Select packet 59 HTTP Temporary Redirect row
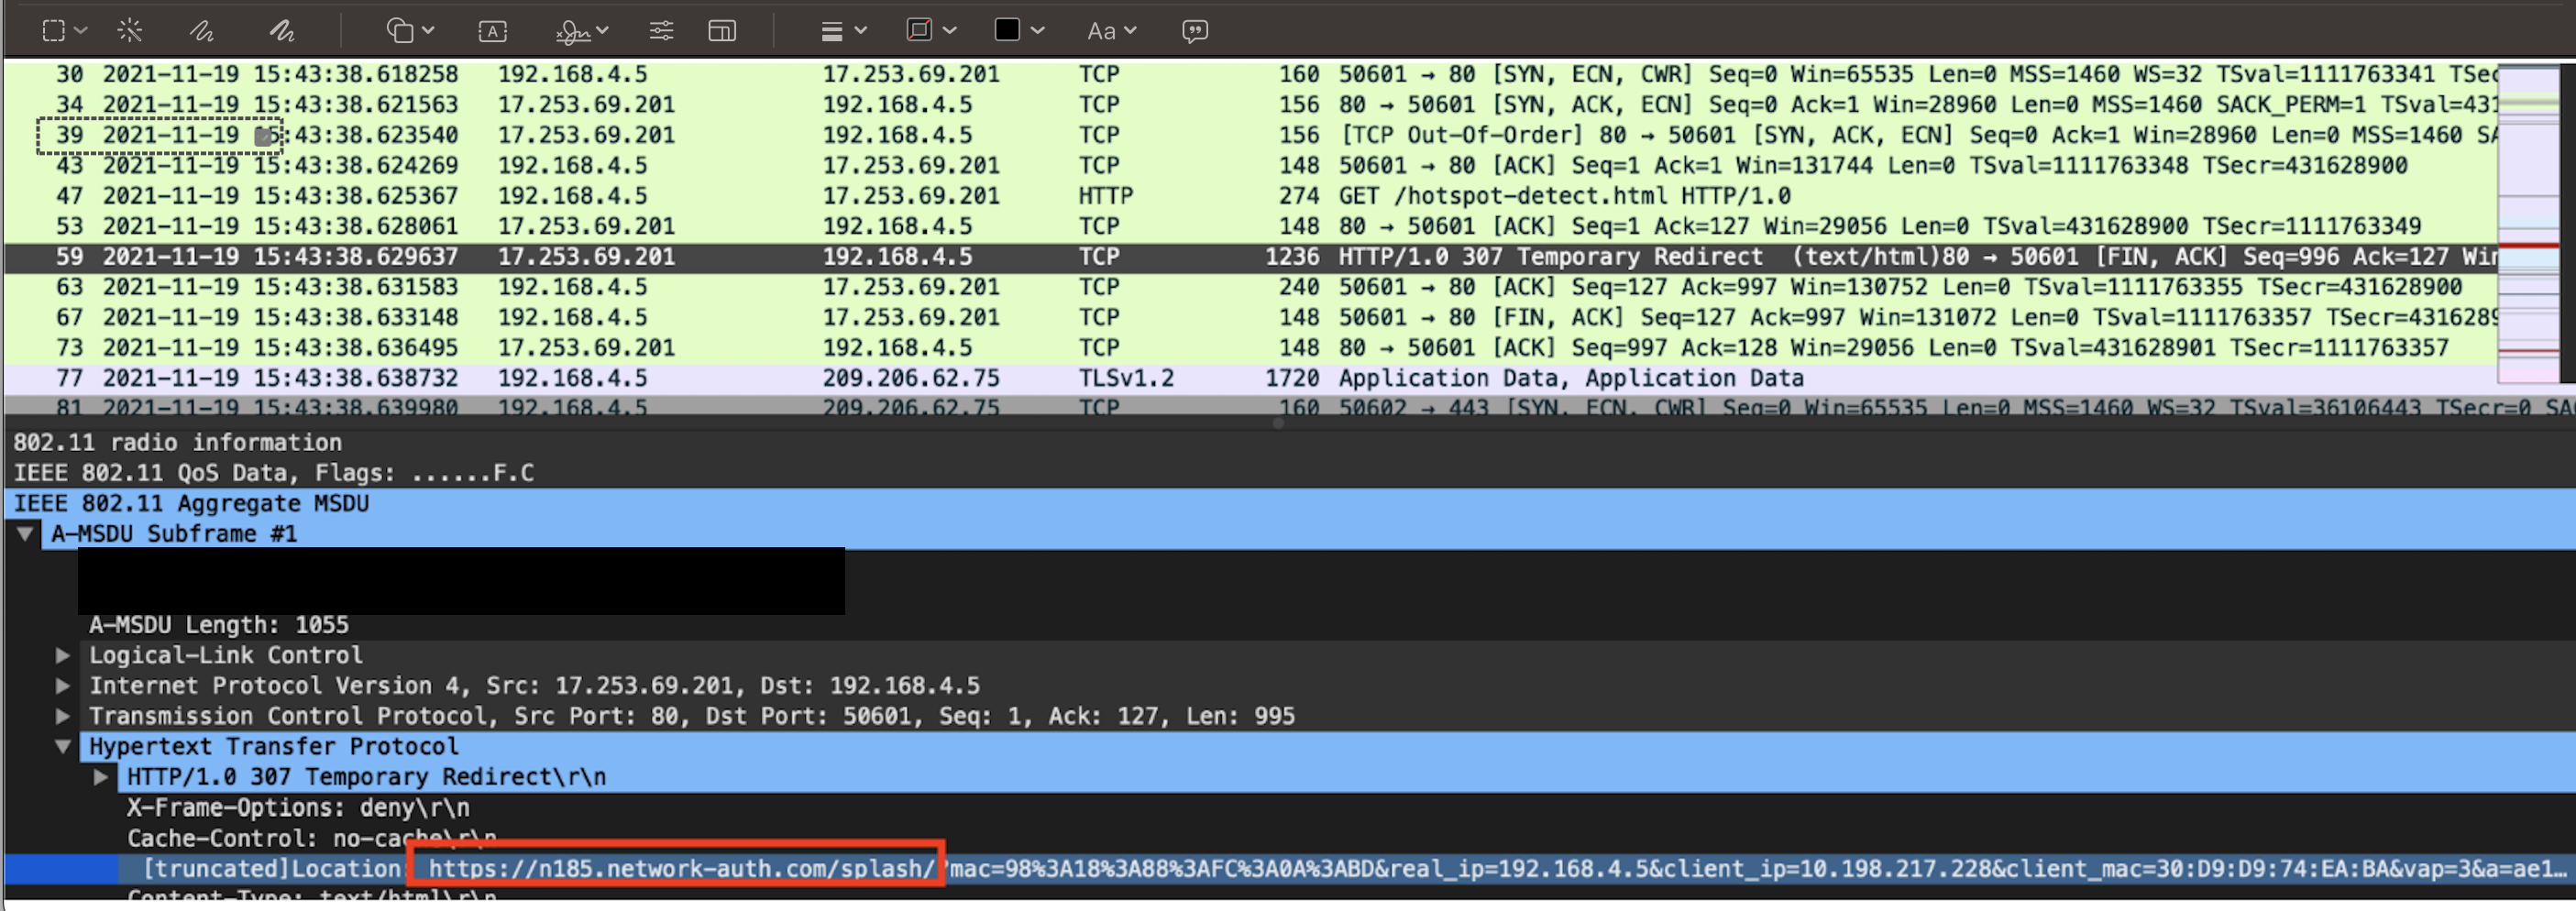Image resolution: width=2576 pixels, height=911 pixels. [x=700, y=256]
